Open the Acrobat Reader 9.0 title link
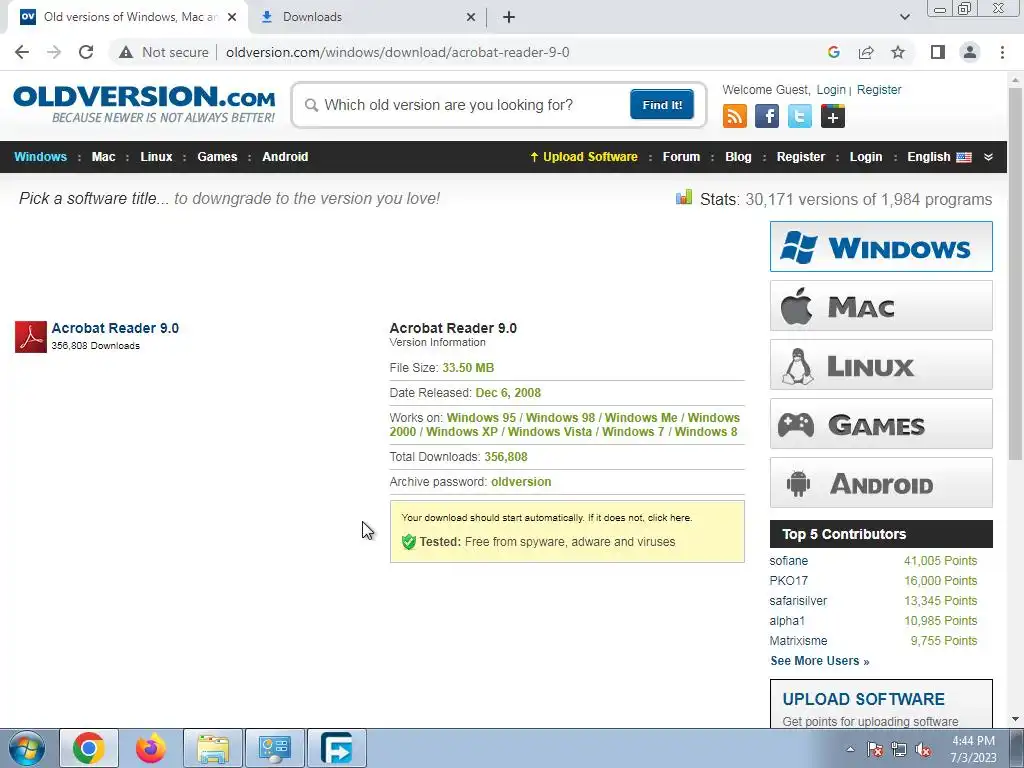This screenshot has height=768, width=1024. click(115, 328)
